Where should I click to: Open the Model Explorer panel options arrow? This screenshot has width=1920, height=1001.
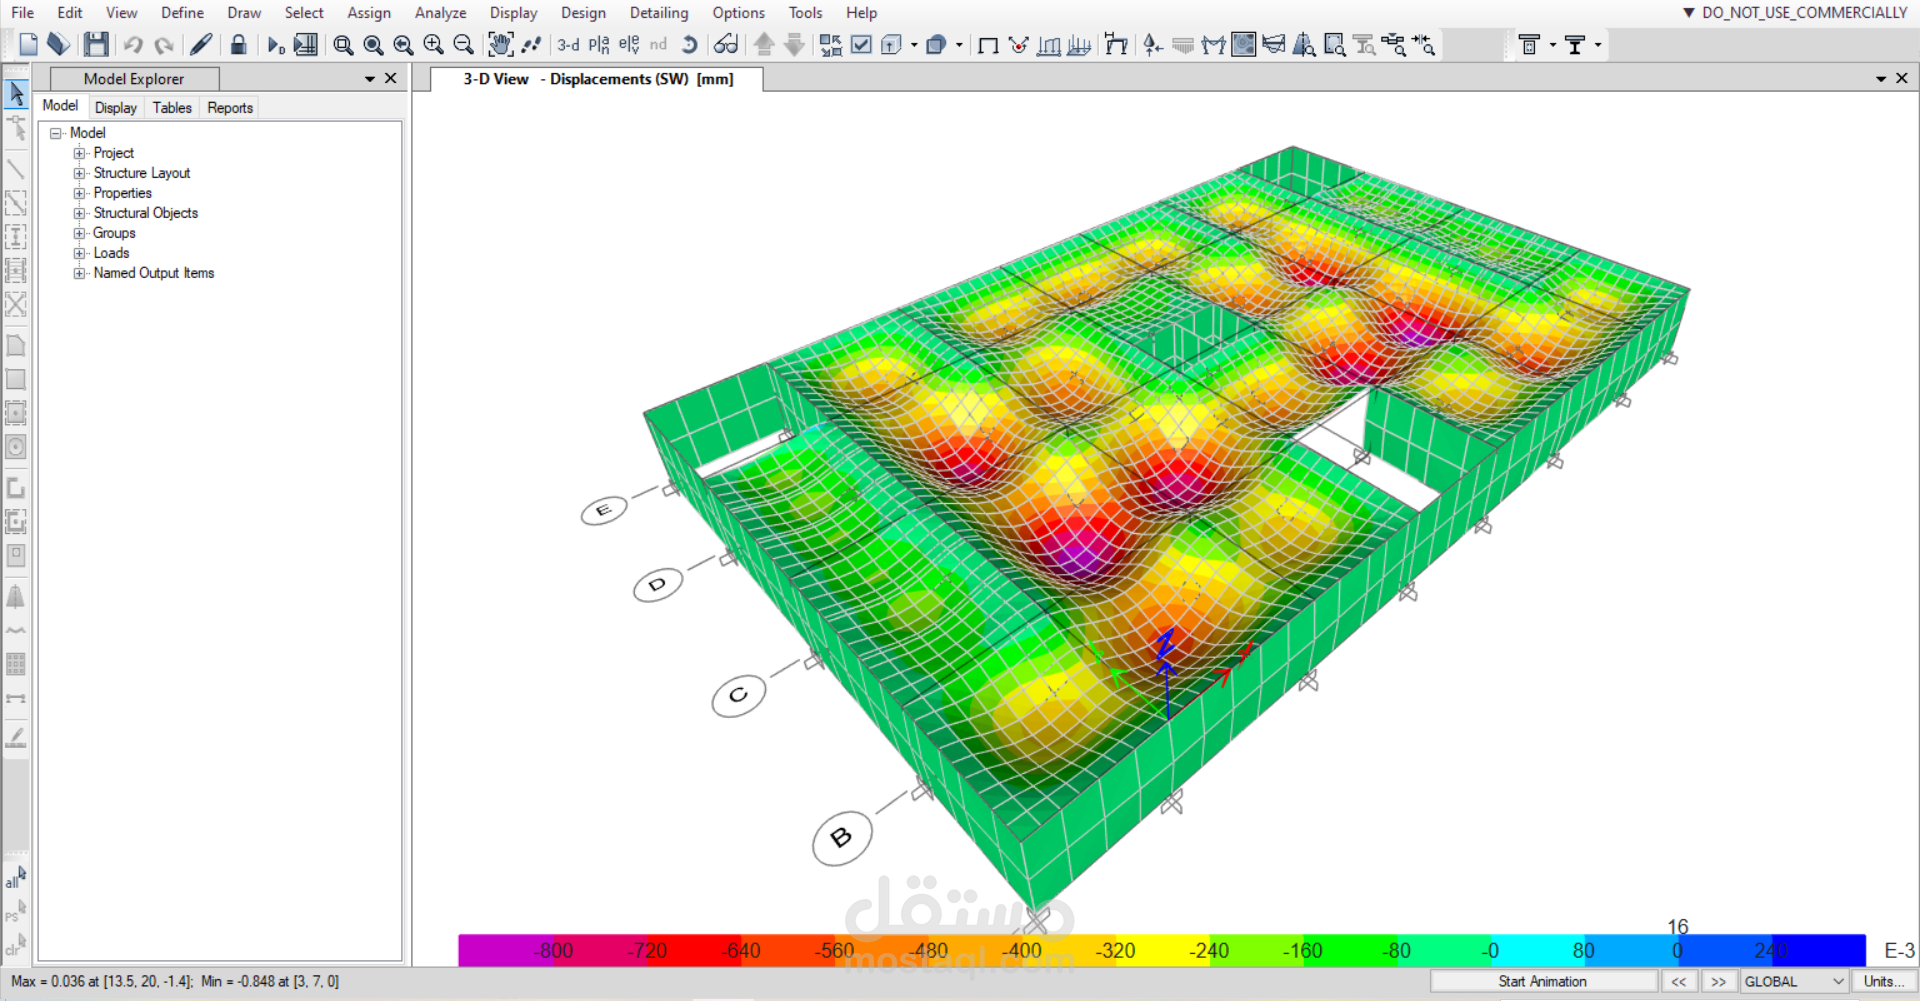370,79
